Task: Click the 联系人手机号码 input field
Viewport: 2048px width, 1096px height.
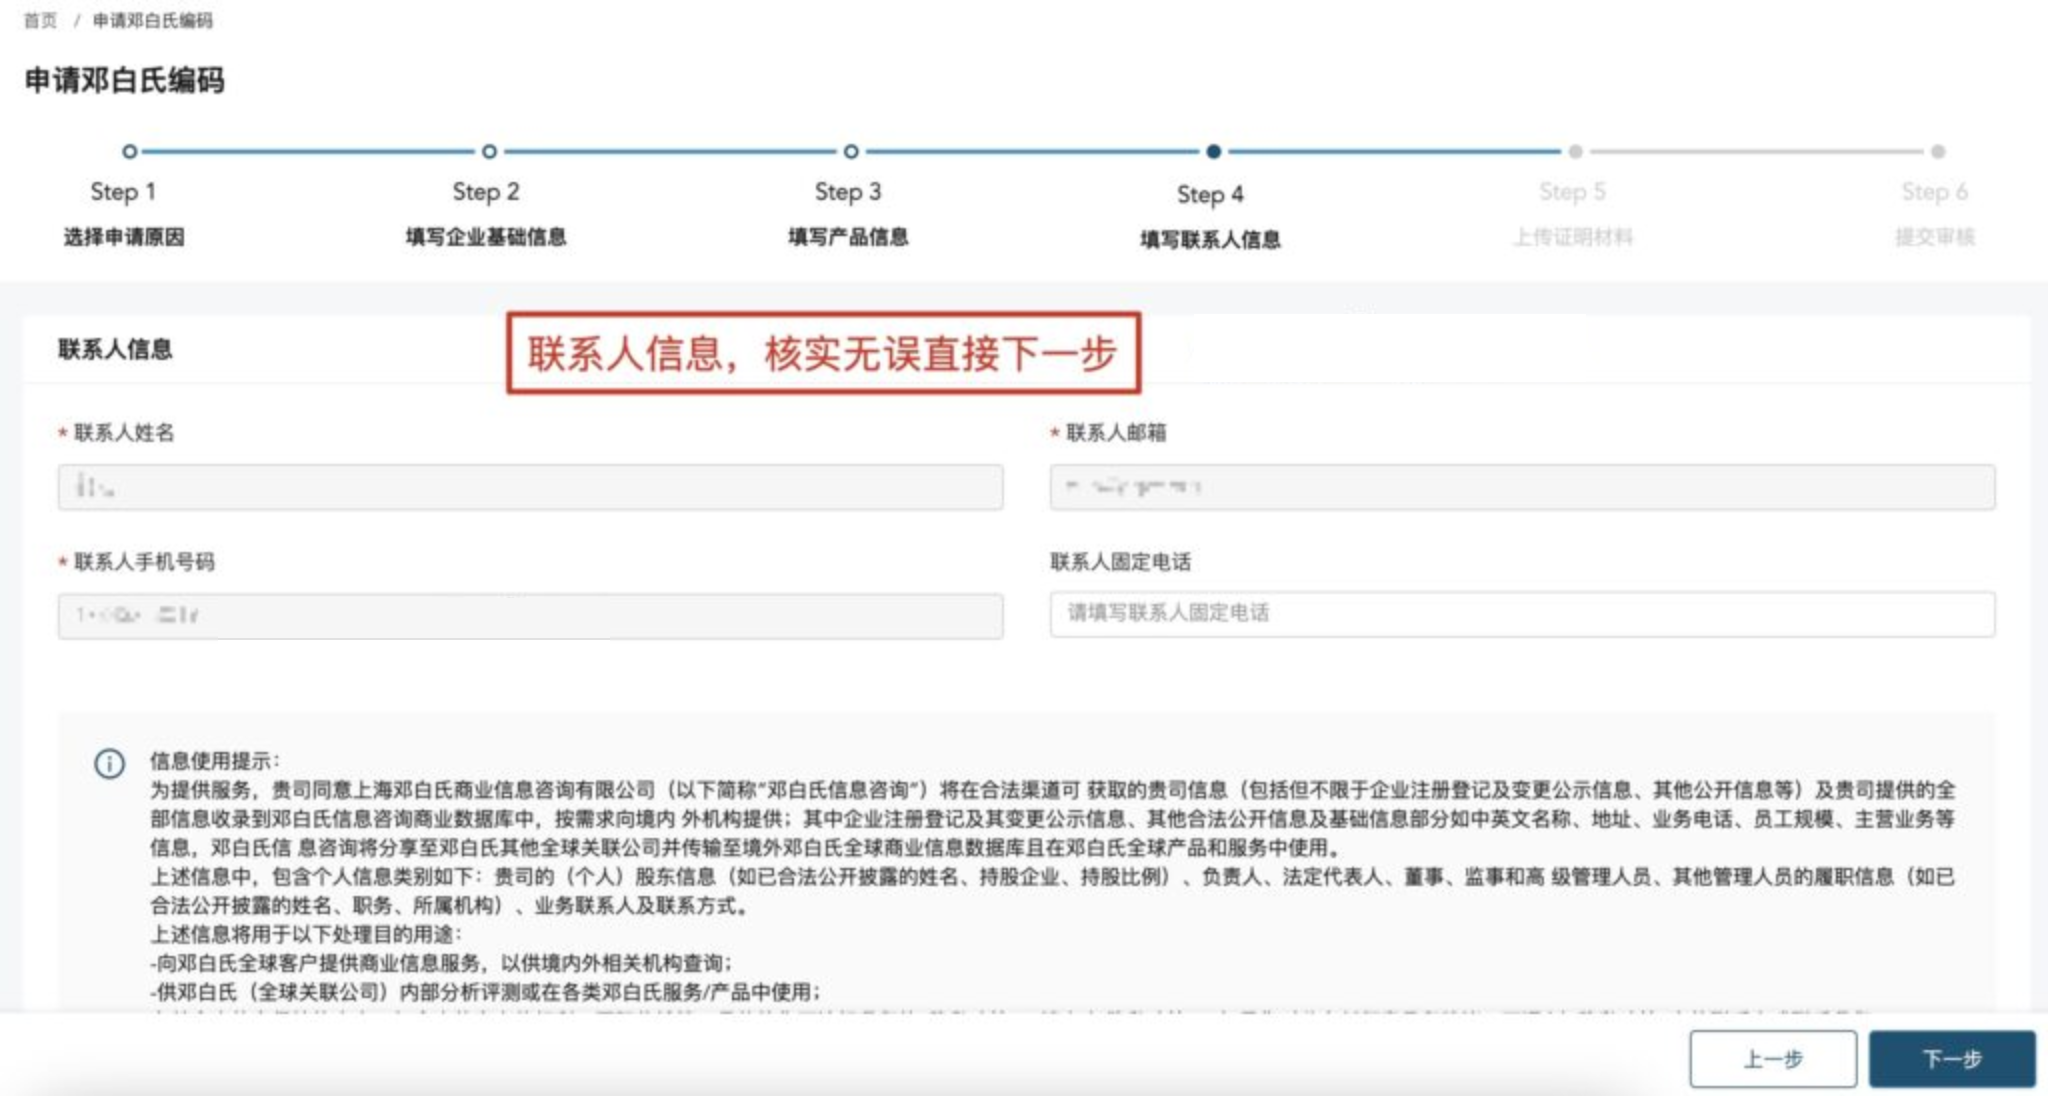Action: coord(530,615)
